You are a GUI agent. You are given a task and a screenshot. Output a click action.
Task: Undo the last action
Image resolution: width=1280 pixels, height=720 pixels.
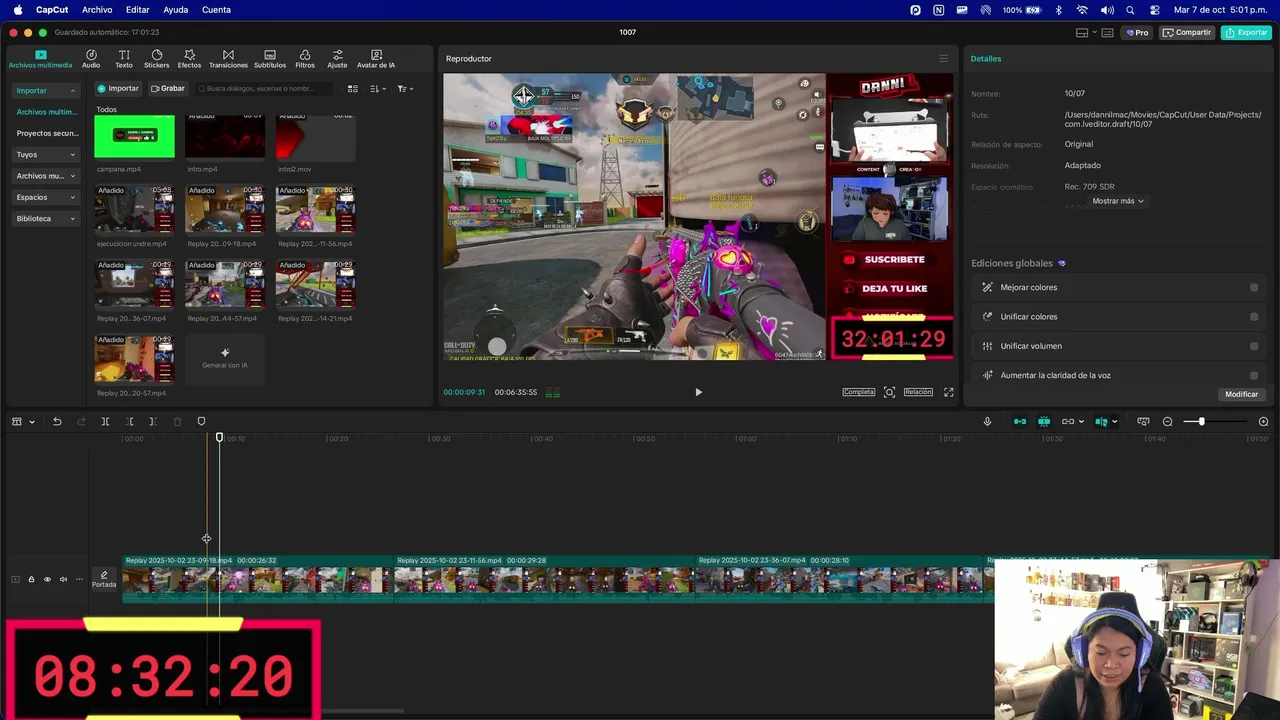coord(57,422)
